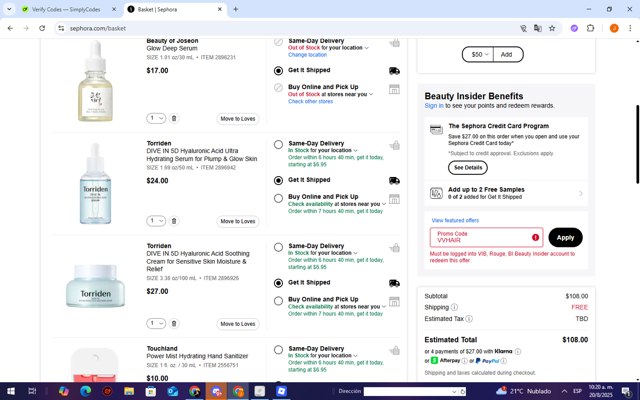Open View featured offers link
This screenshot has height=400, width=640.
(x=455, y=220)
